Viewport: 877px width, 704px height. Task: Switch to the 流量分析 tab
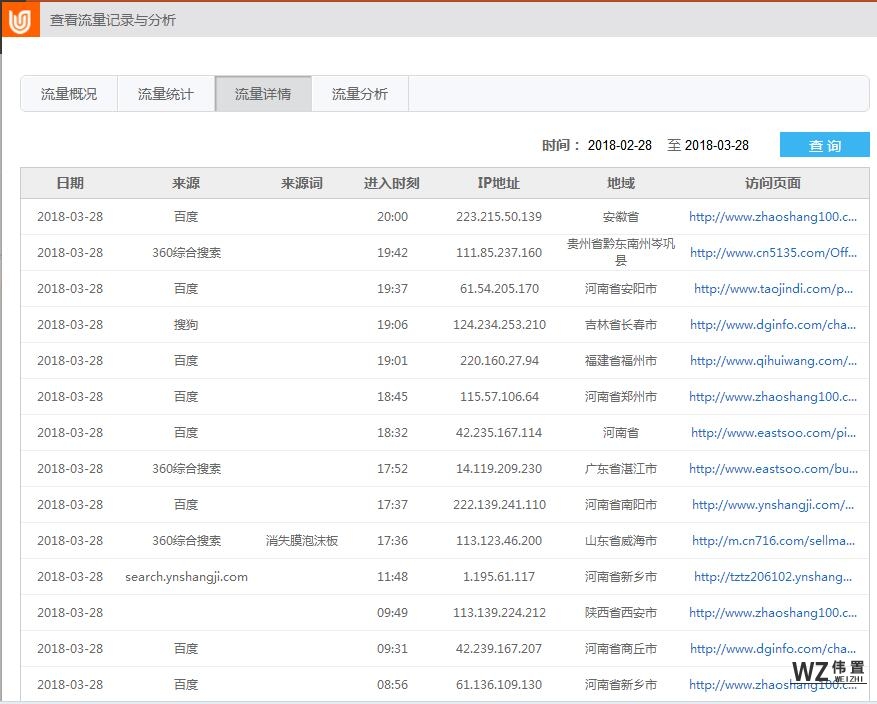click(360, 93)
